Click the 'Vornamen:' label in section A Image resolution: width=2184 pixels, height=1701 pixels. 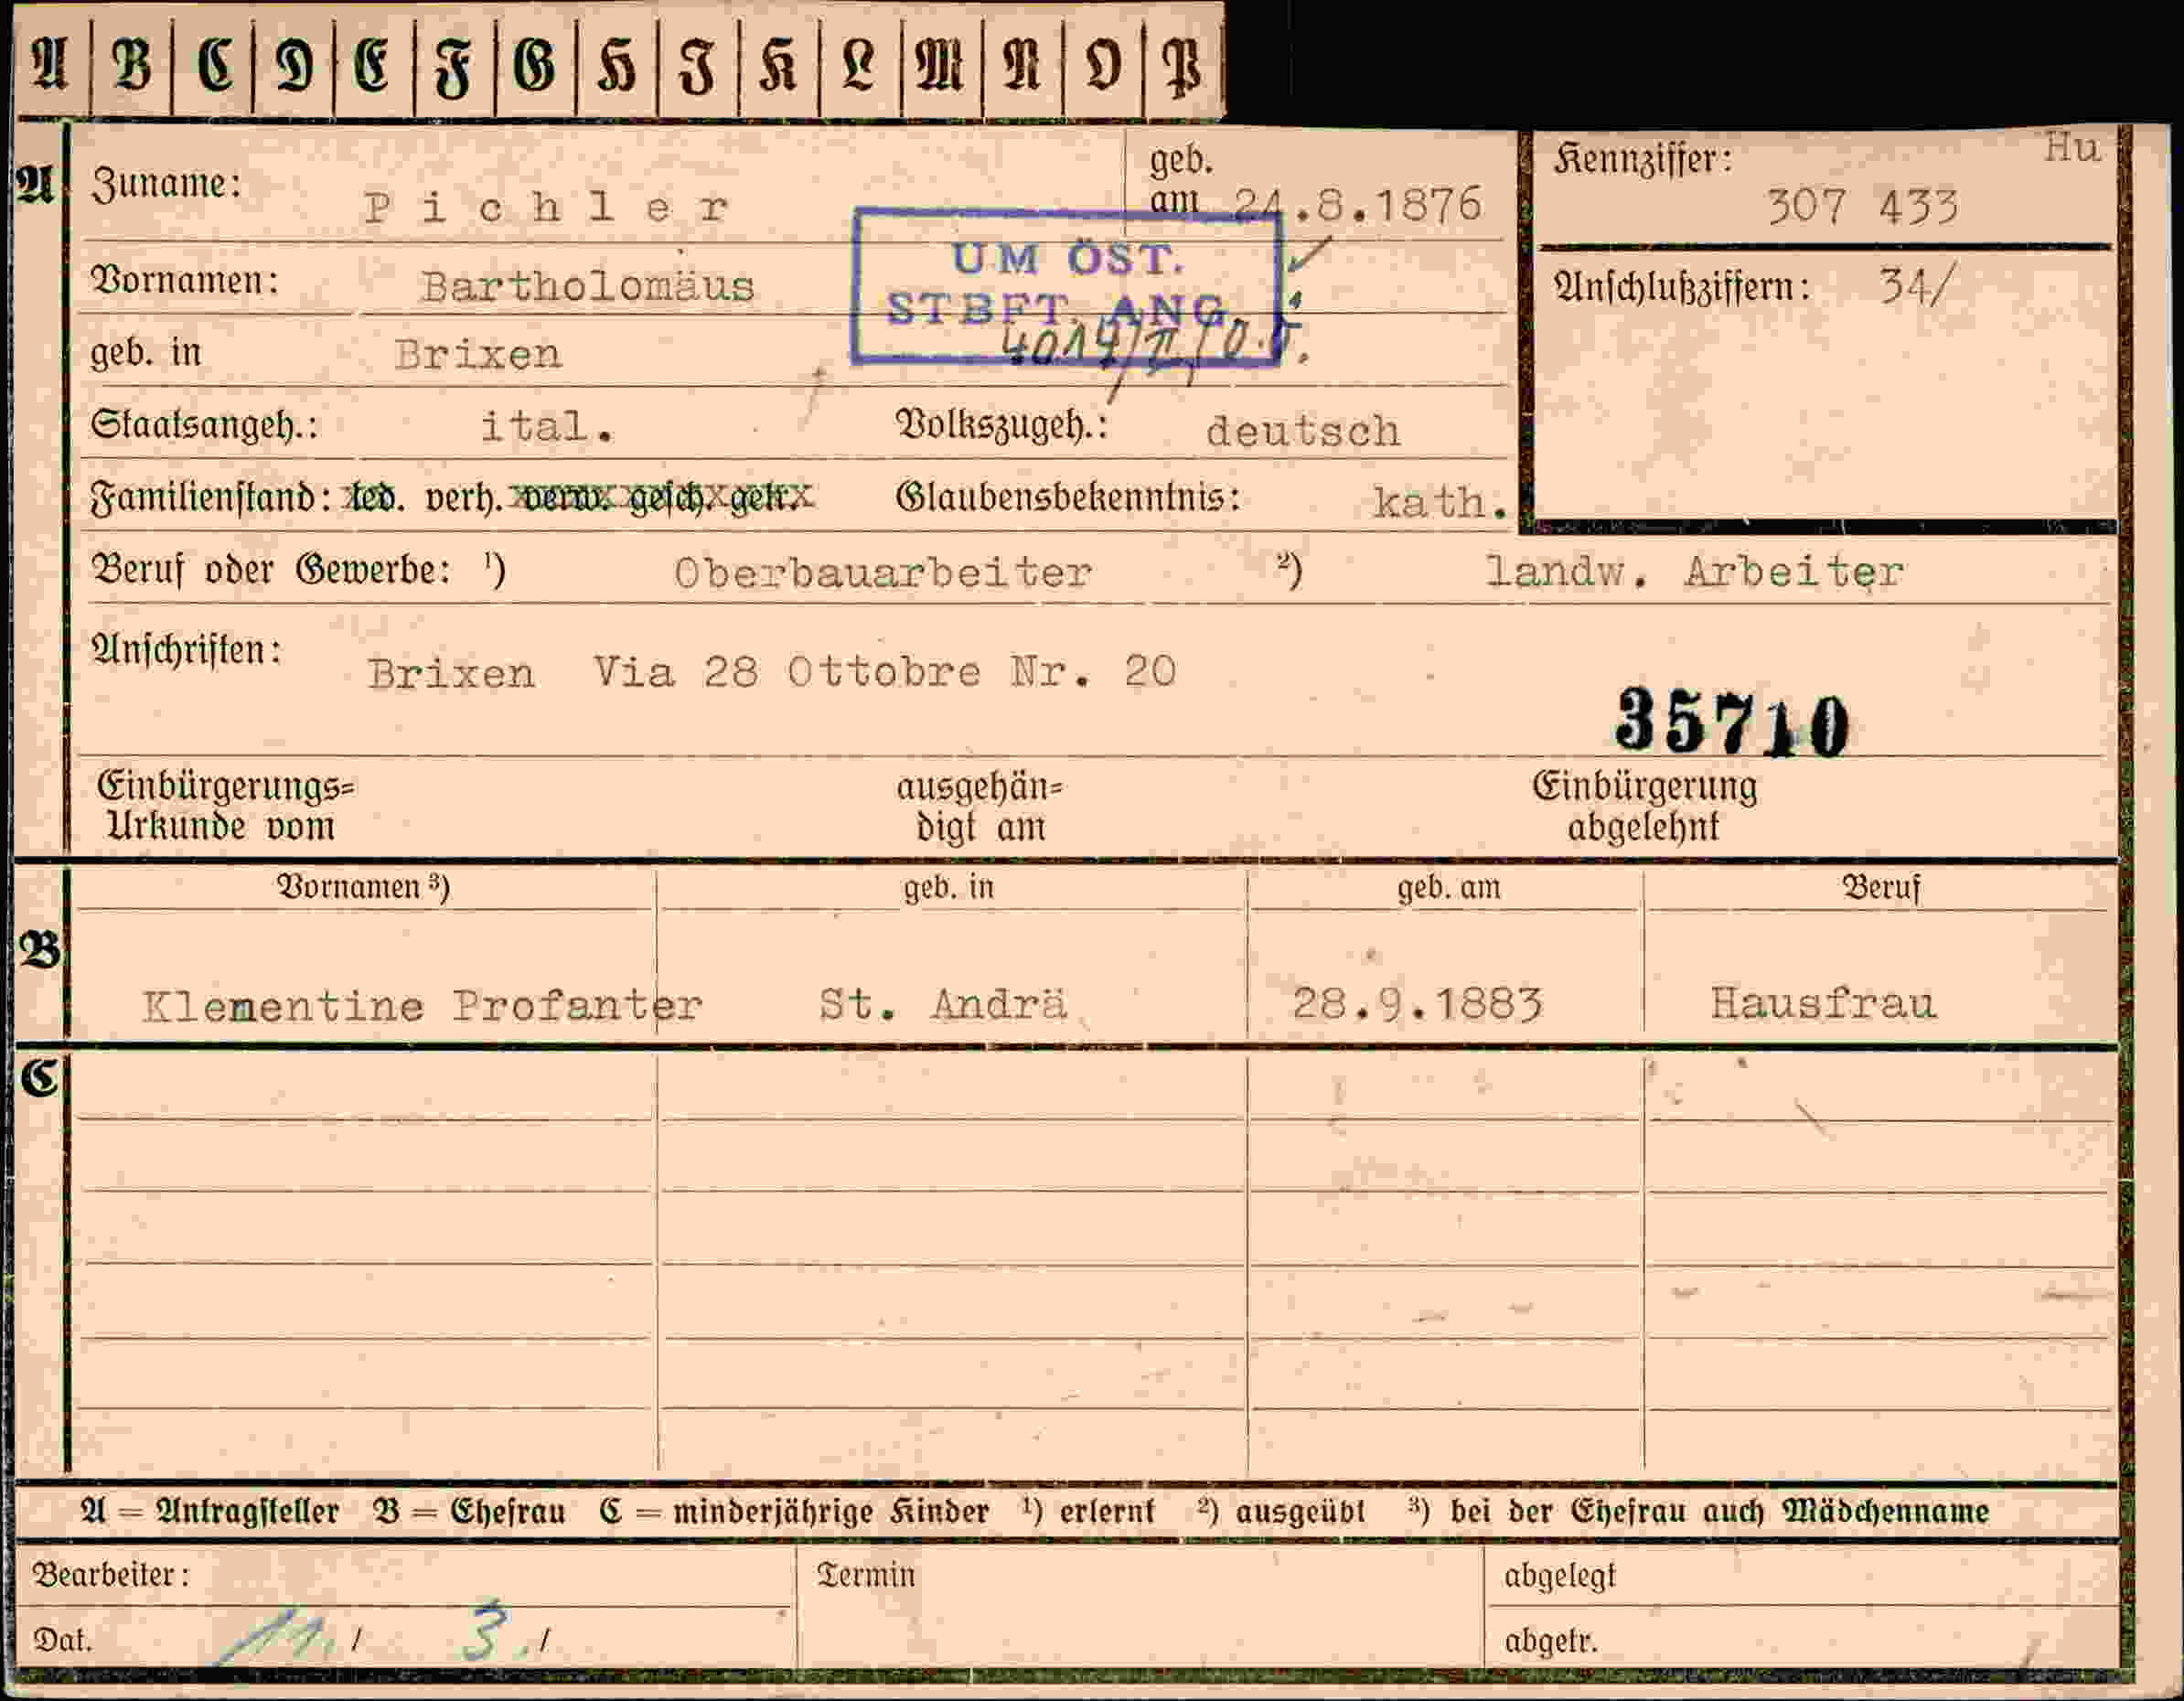pyautogui.click(x=184, y=280)
